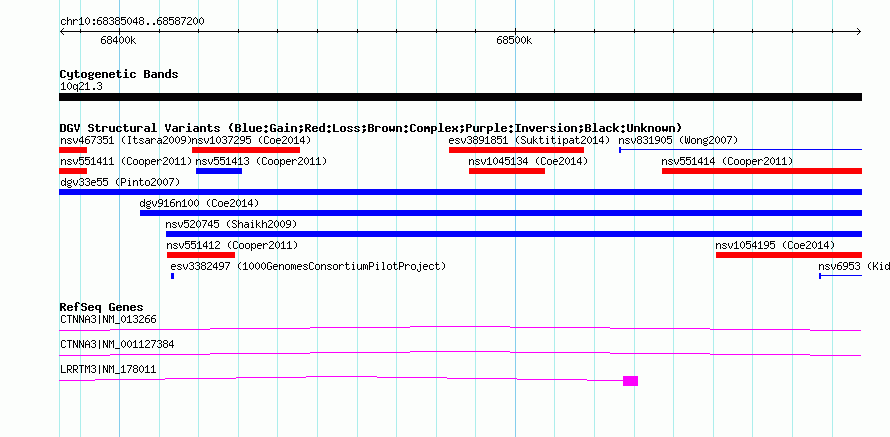Viewport: 890px width, 437px height.
Task: Click the nsv467351 (Itsara2009) red loss bar
Action: point(73,150)
